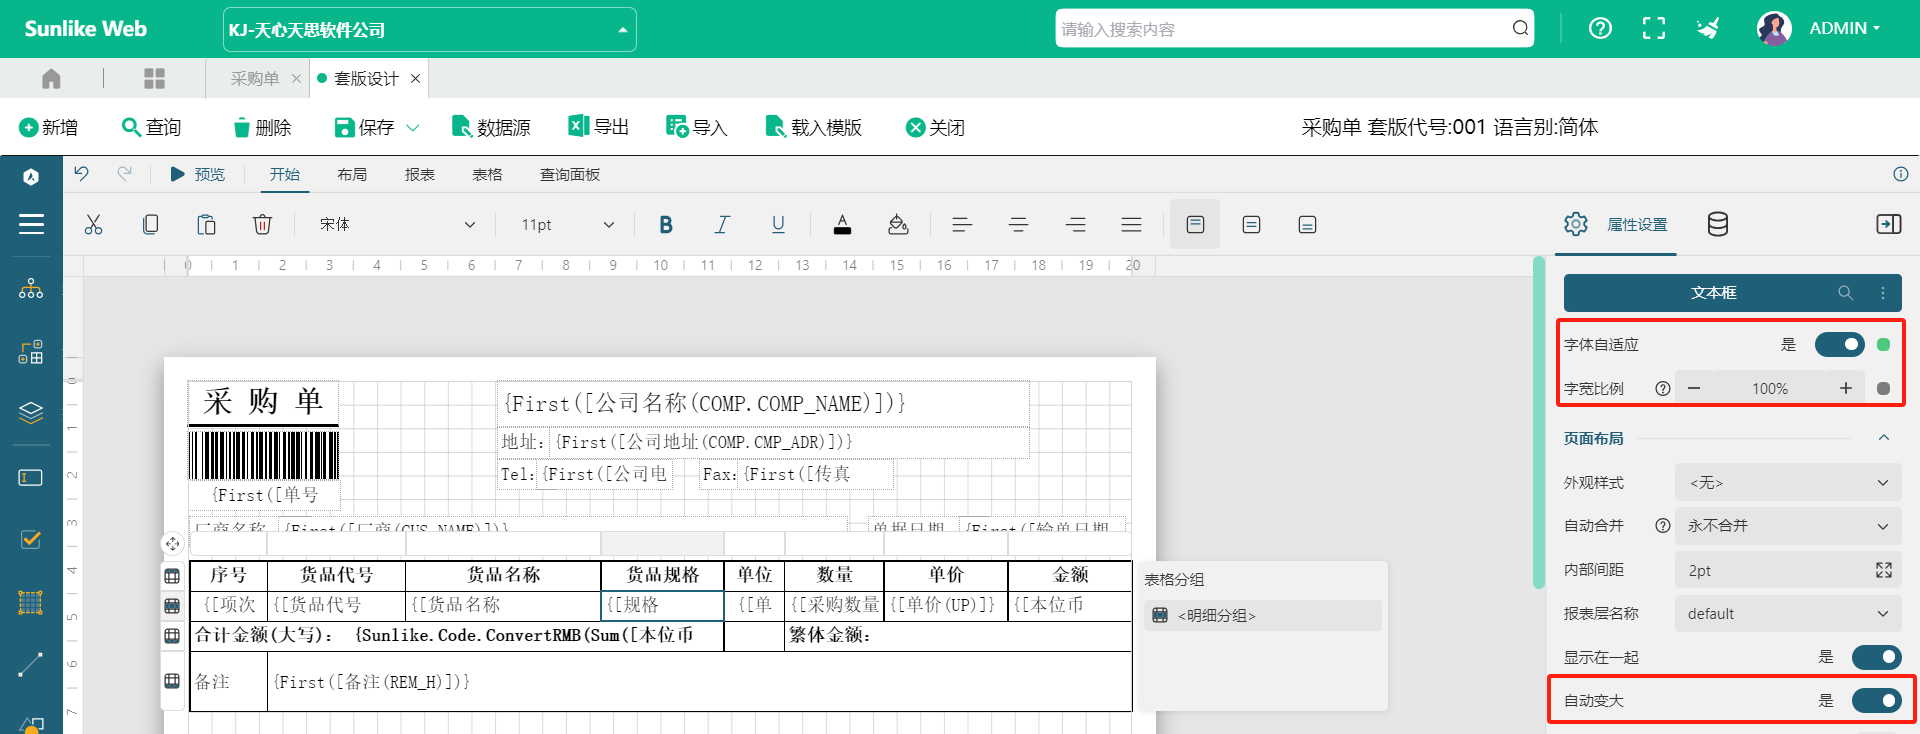Switch to the 开始 ribbon tab

click(285, 174)
